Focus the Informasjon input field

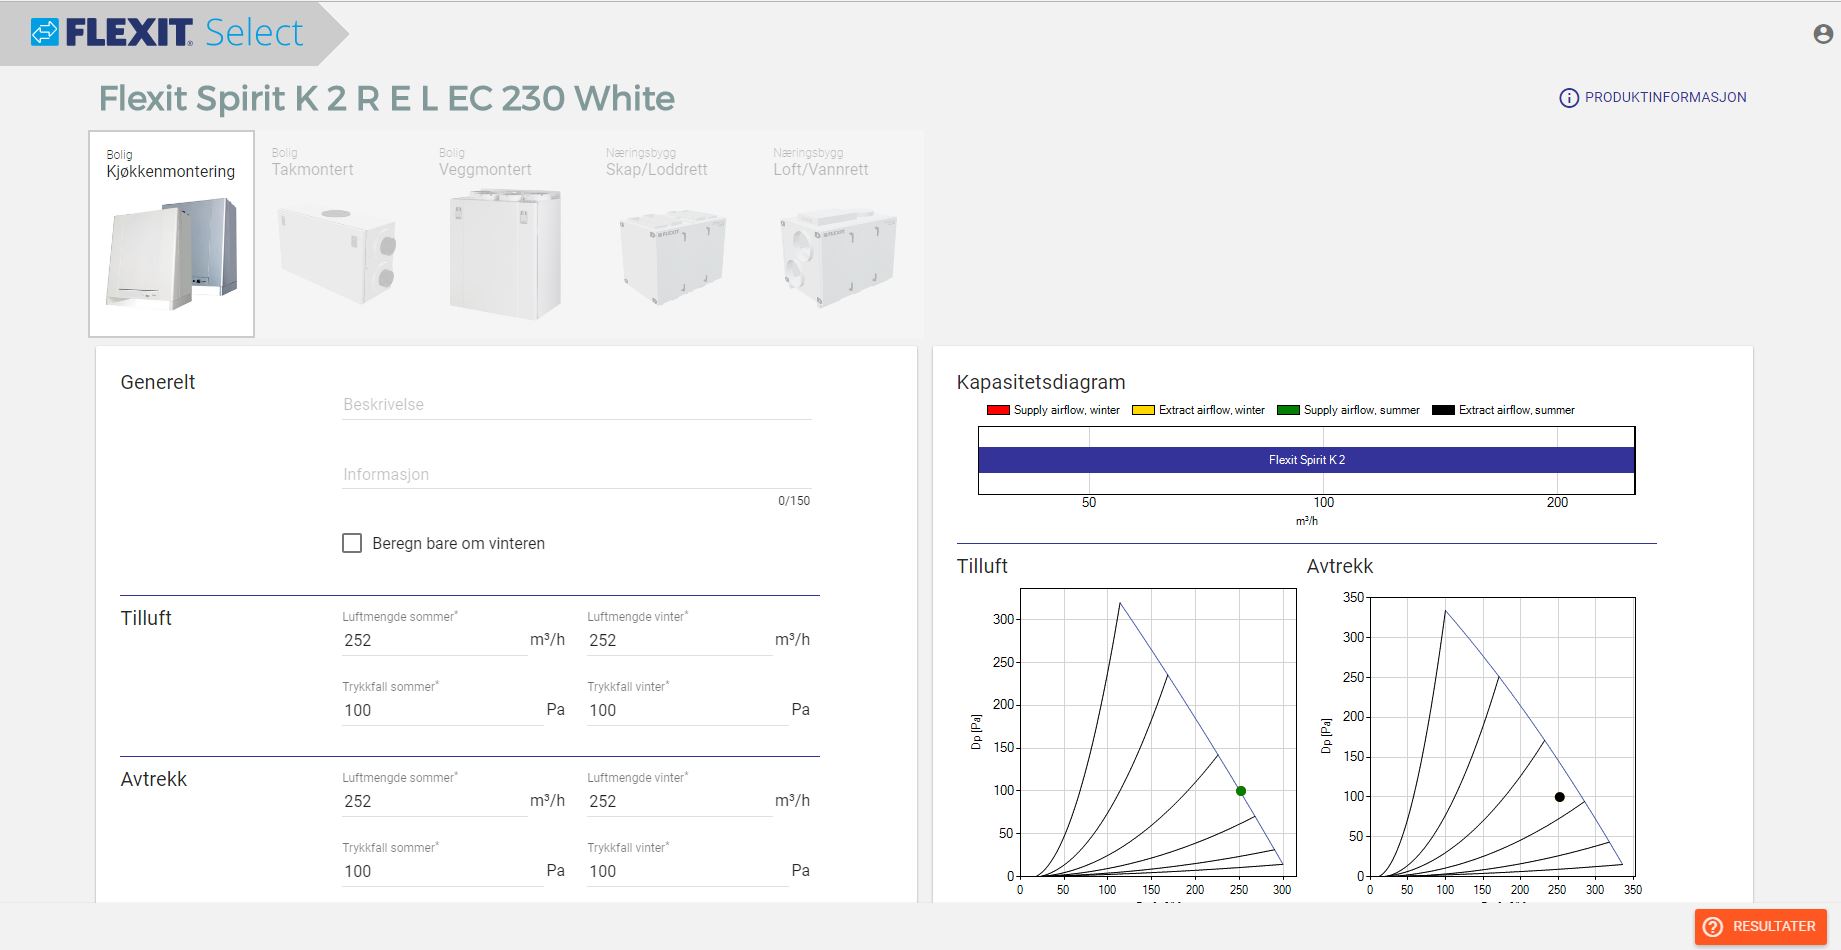576,475
